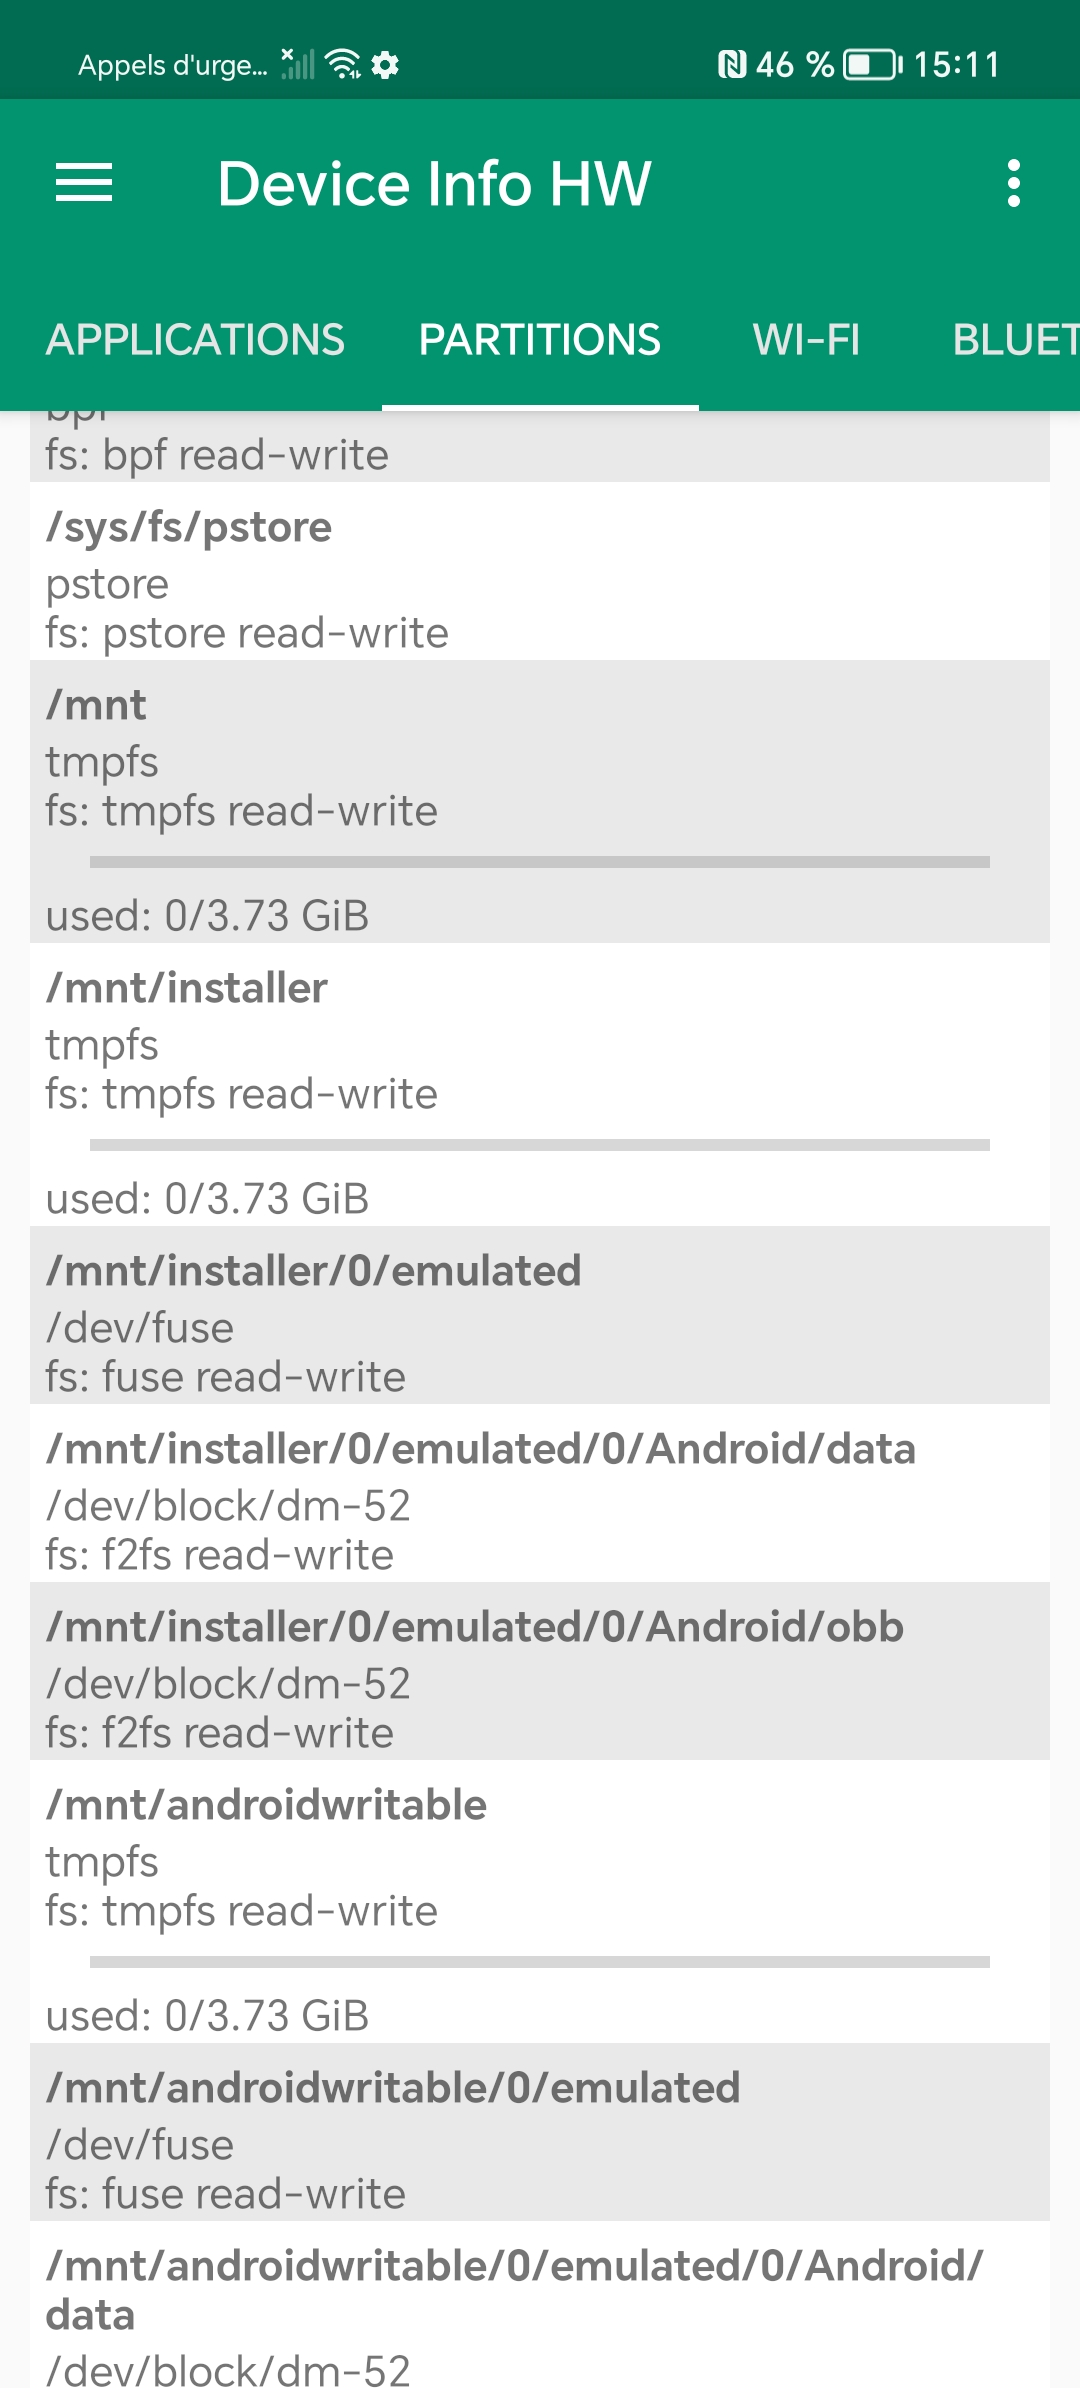The width and height of the screenshot is (1080, 2388).
Task: Switch to the APPLICATIONS tab
Action: (x=196, y=340)
